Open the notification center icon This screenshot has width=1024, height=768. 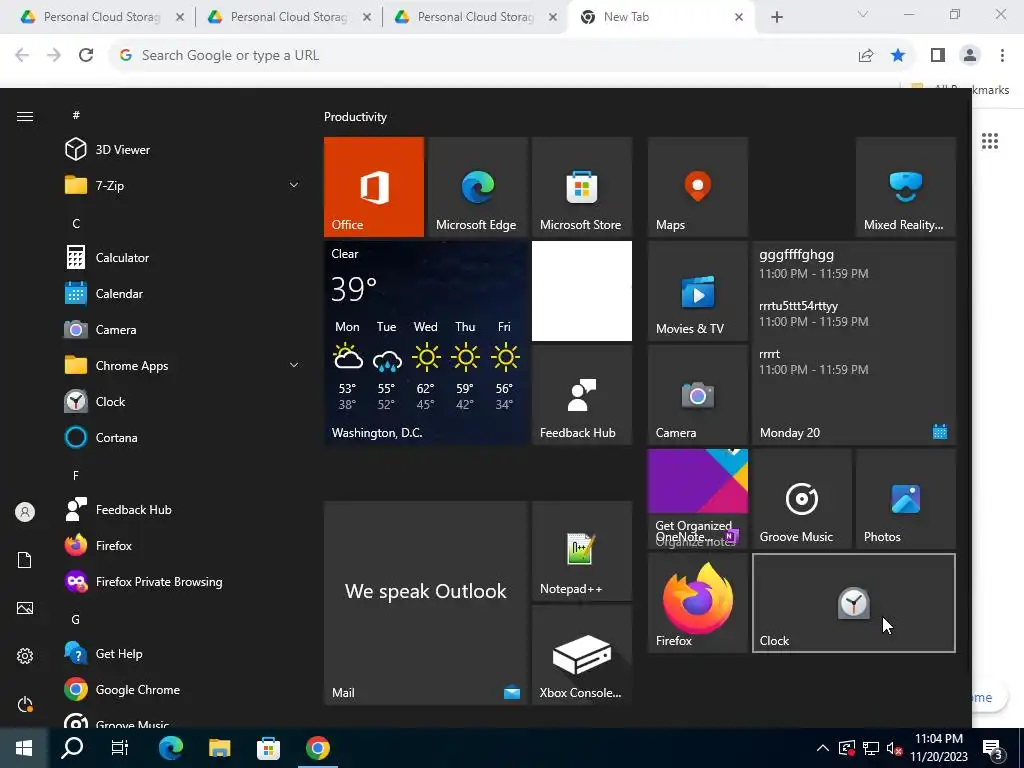(993, 748)
